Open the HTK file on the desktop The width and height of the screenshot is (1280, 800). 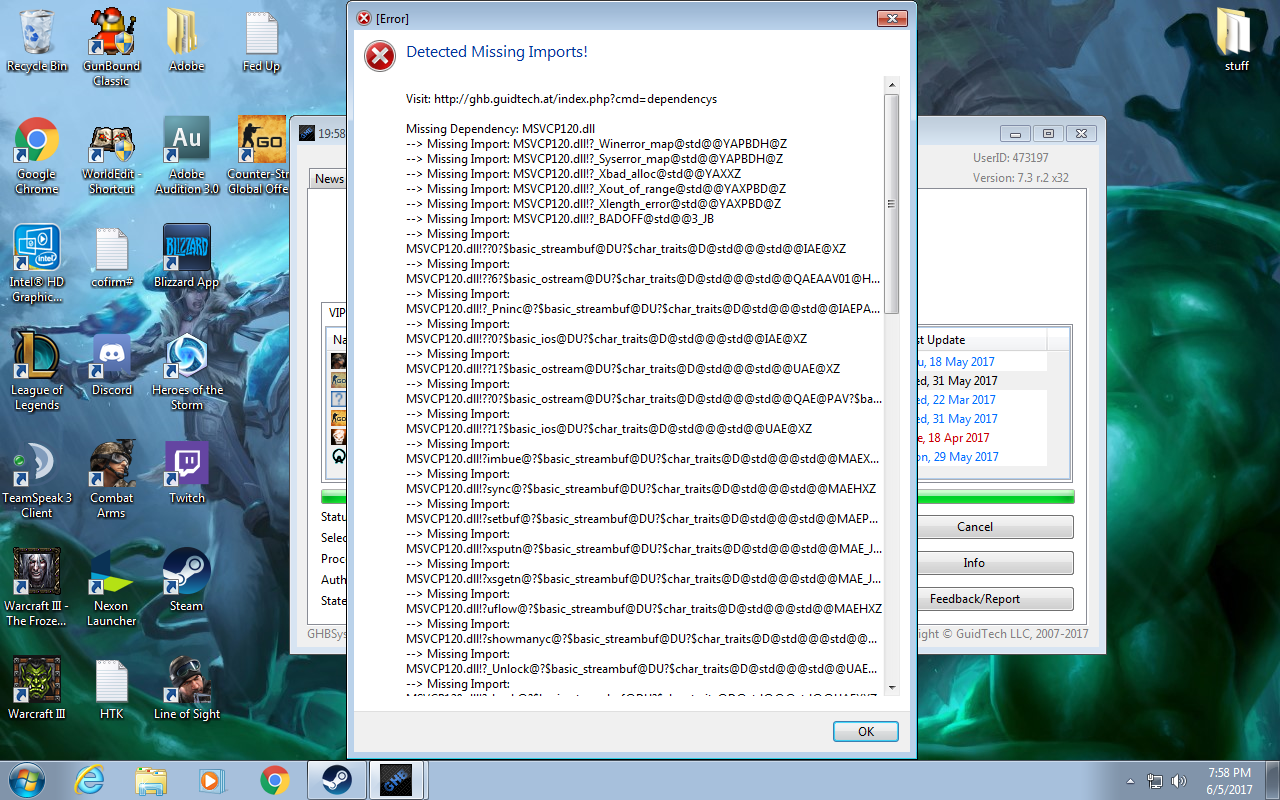112,690
